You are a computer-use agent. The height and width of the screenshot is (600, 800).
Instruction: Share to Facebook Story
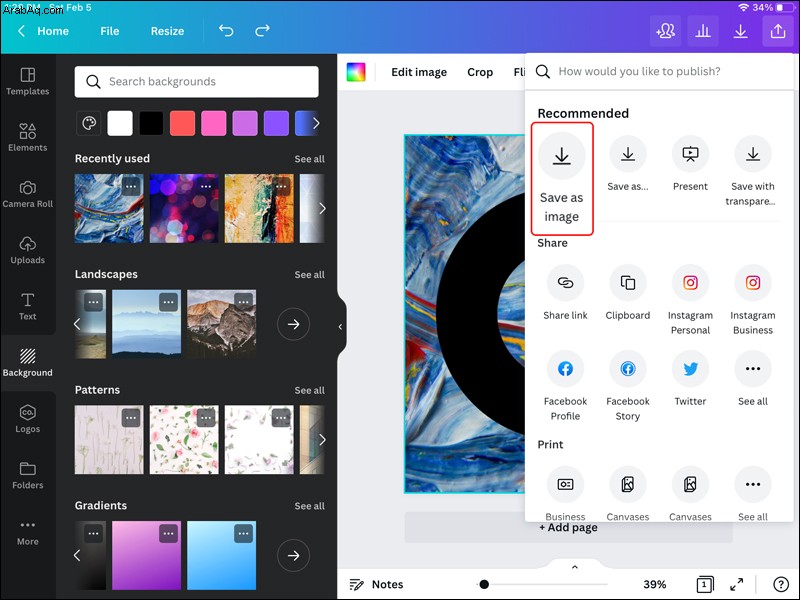pos(628,386)
